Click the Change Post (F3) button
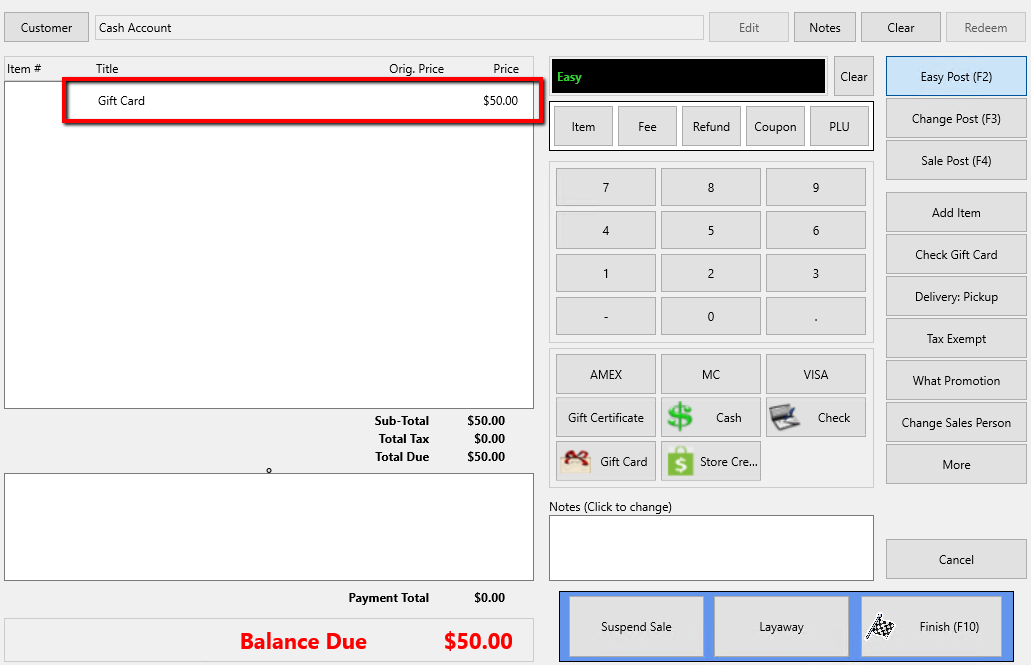The height and width of the screenshot is (665, 1031). (x=956, y=118)
